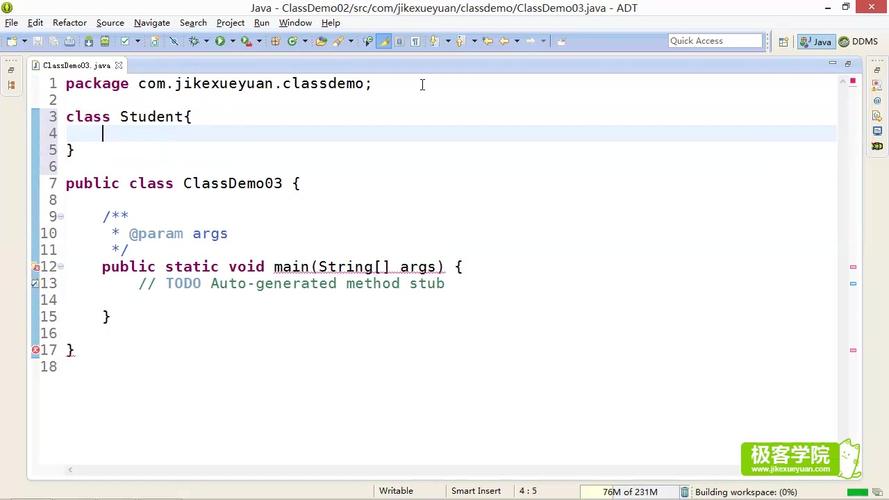889x500 pixels.
Task: Click the New file wizard icon
Action: click(12, 41)
